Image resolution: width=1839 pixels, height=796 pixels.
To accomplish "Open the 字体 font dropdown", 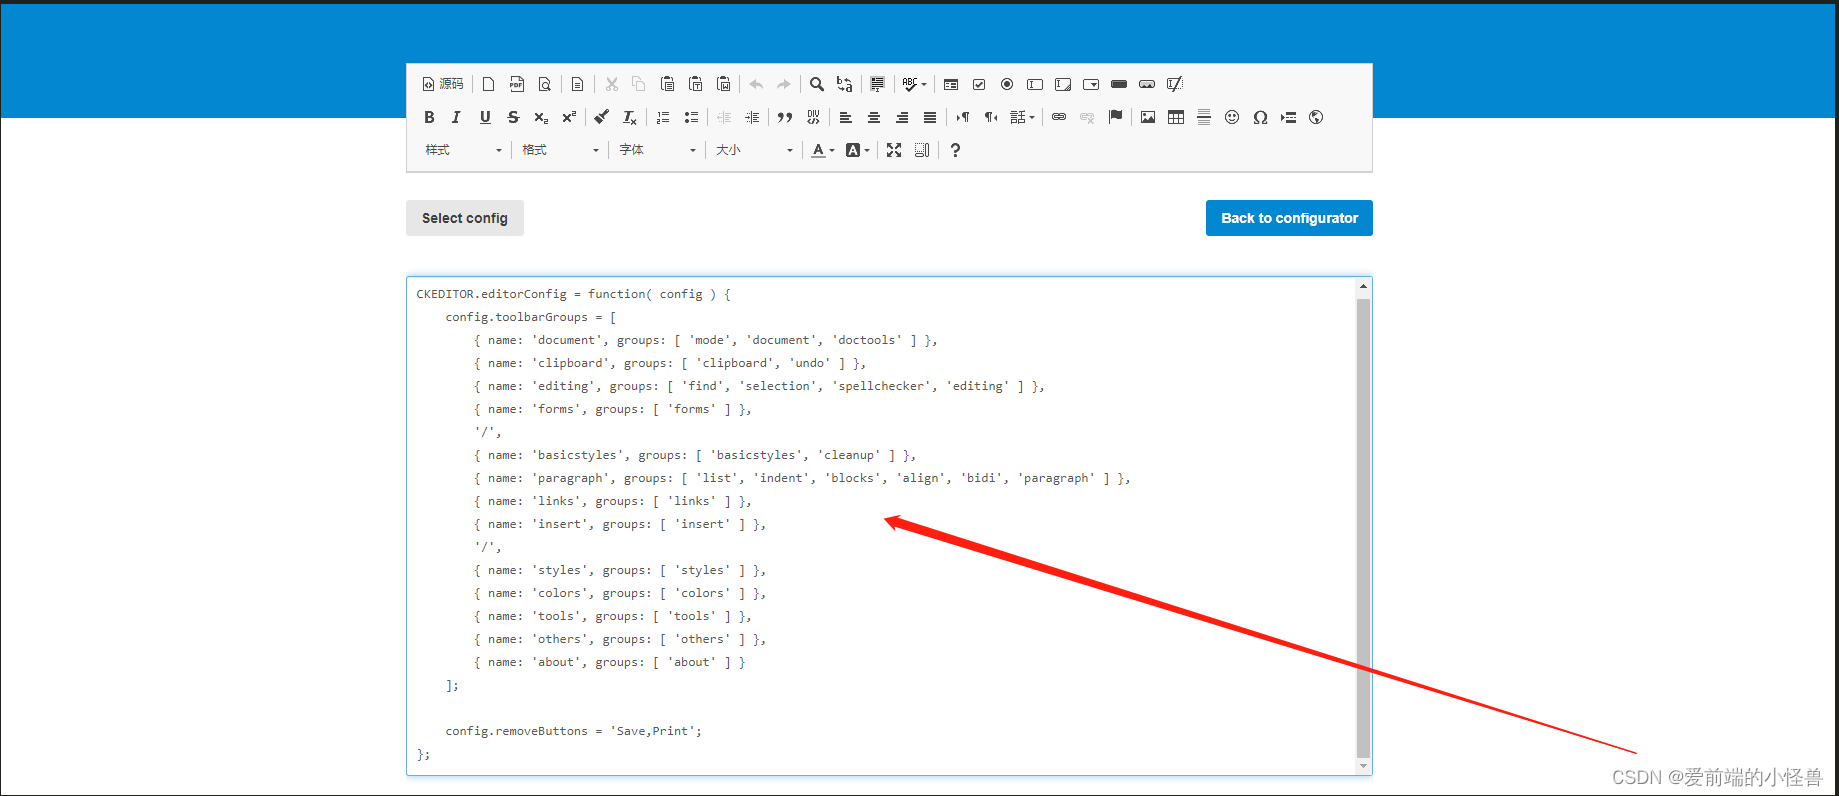I will (657, 150).
